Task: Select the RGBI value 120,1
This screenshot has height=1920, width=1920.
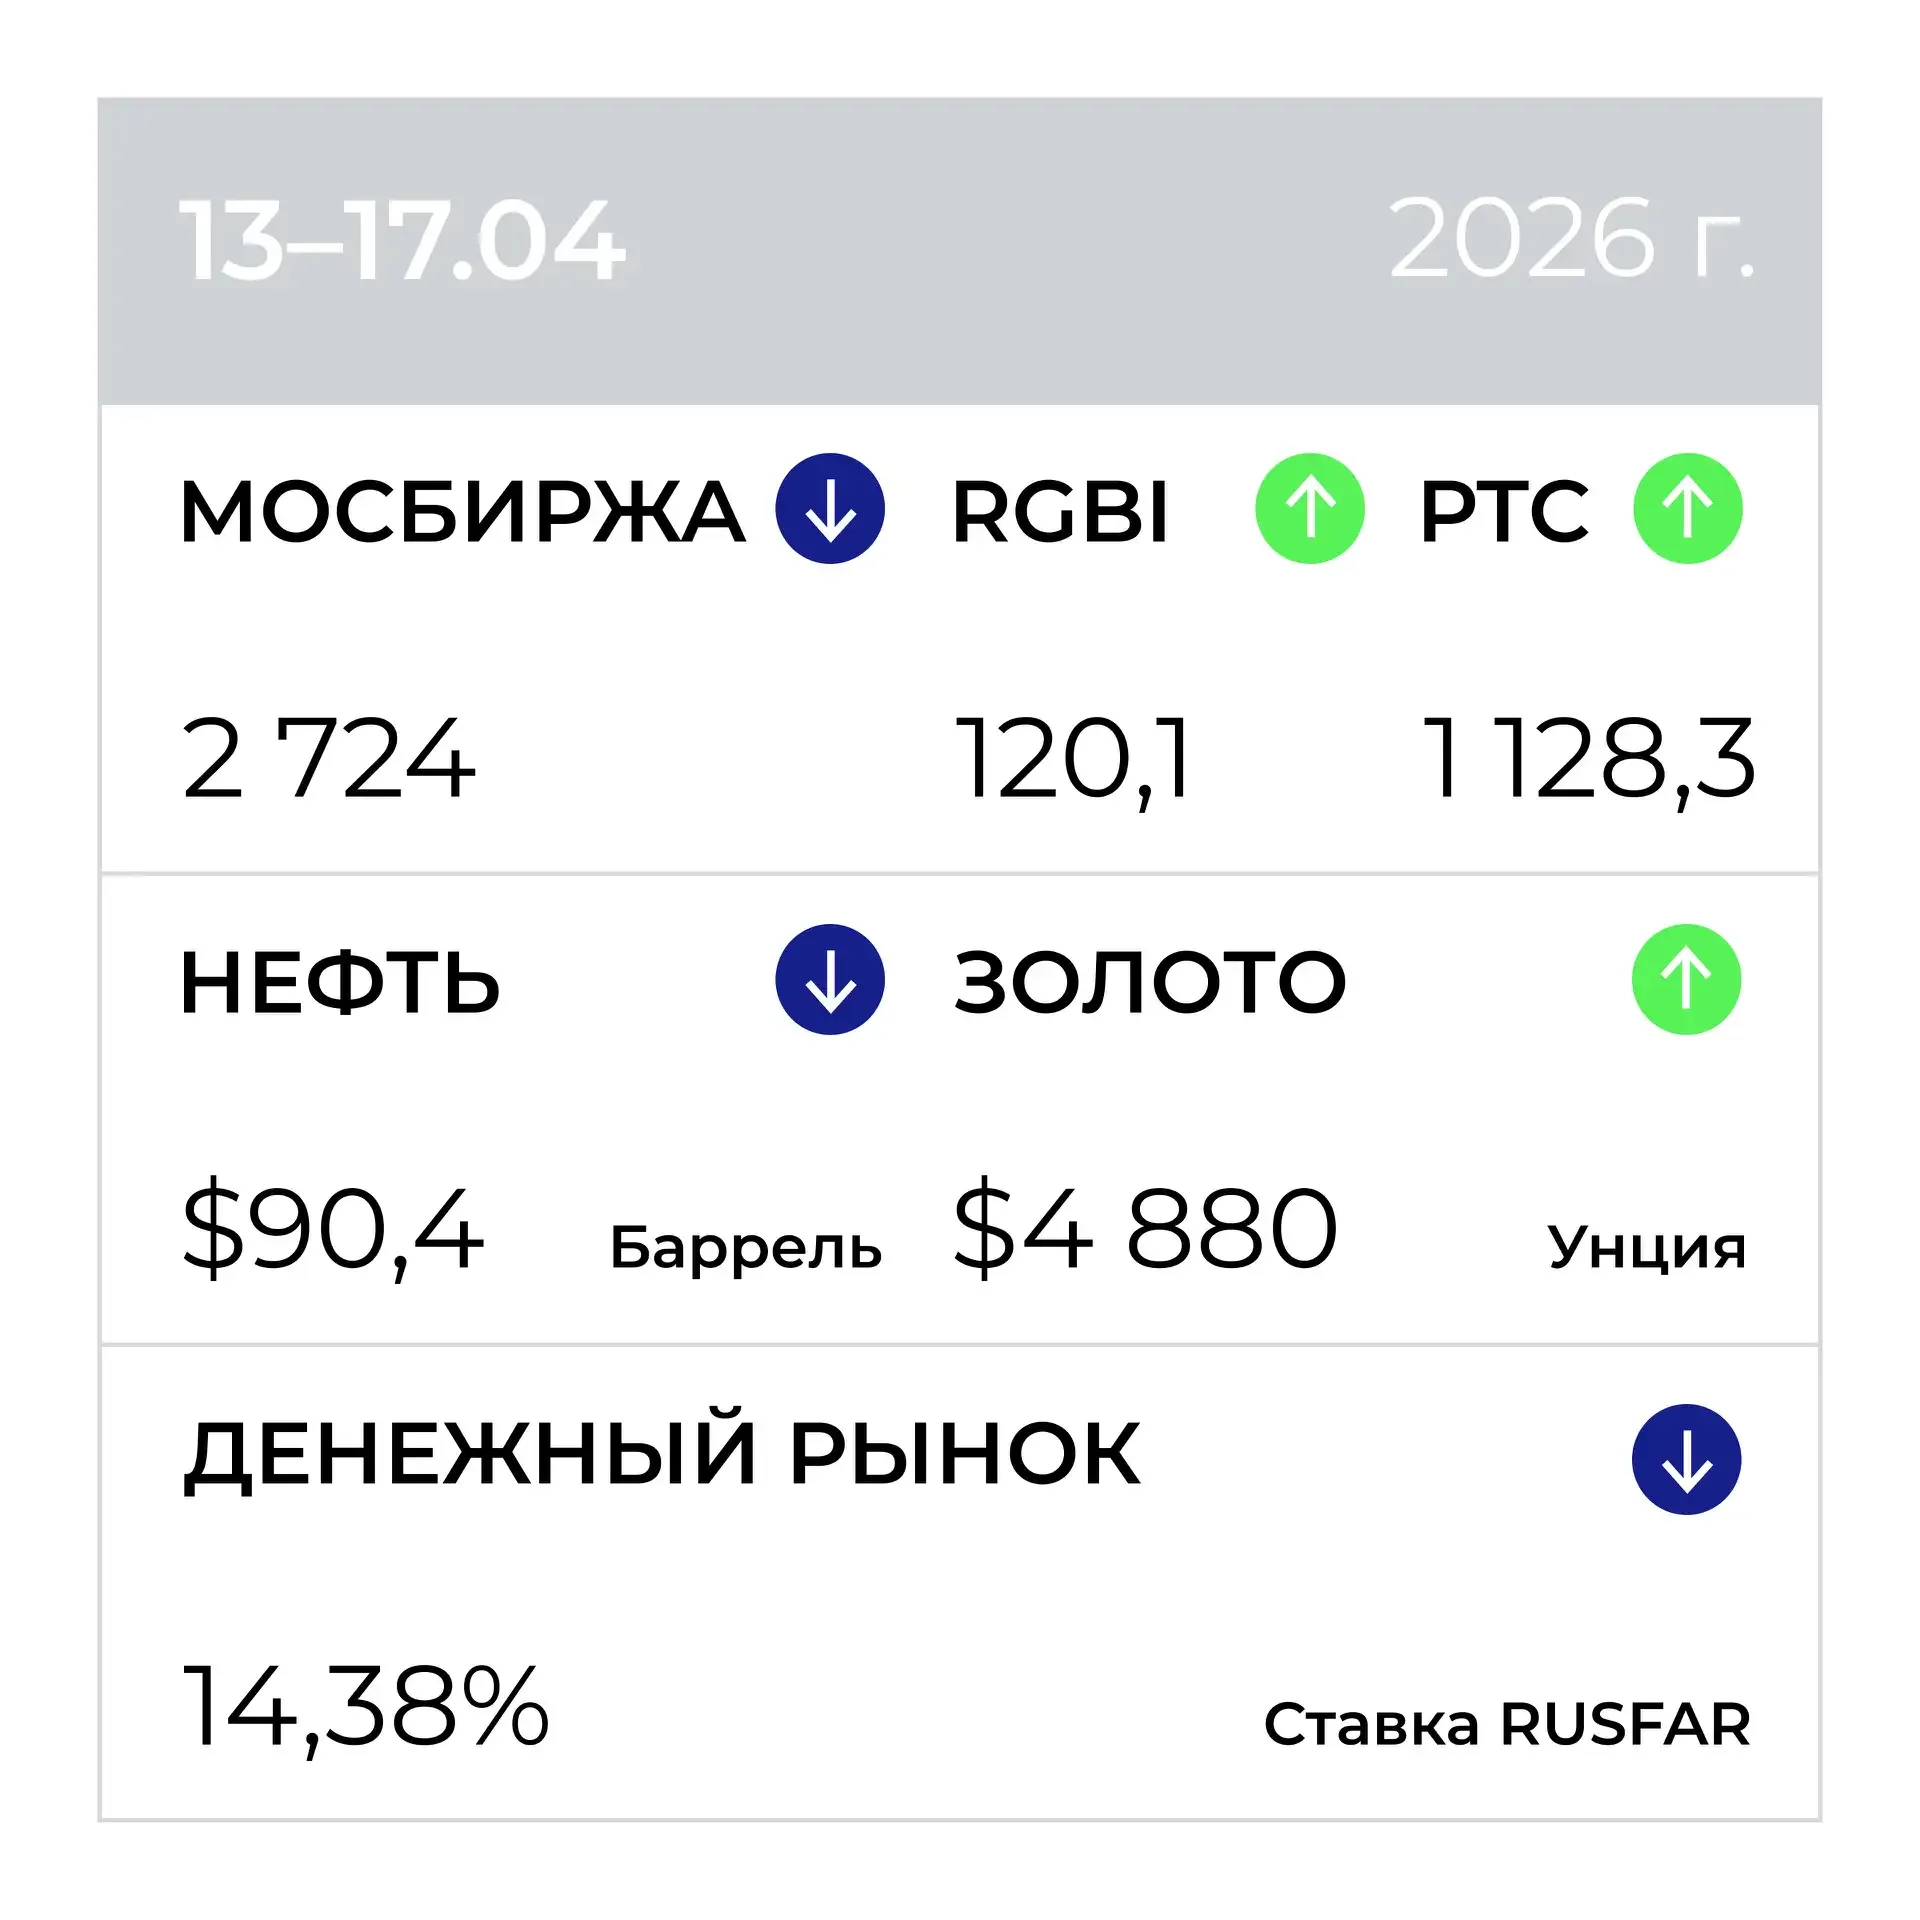Action: tap(1074, 760)
